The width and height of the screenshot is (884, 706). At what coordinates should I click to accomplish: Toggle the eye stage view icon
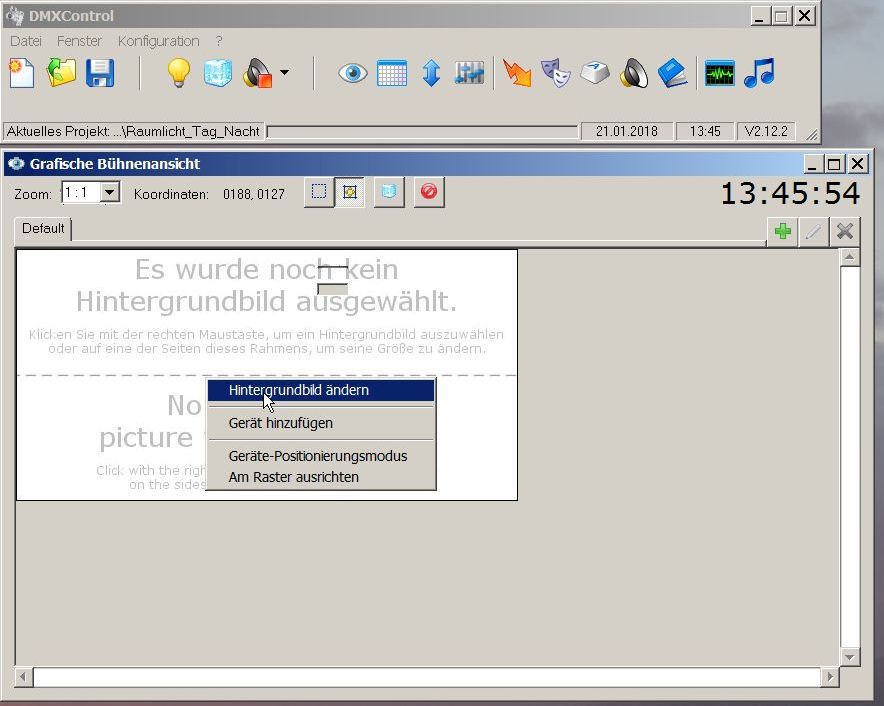352,73
